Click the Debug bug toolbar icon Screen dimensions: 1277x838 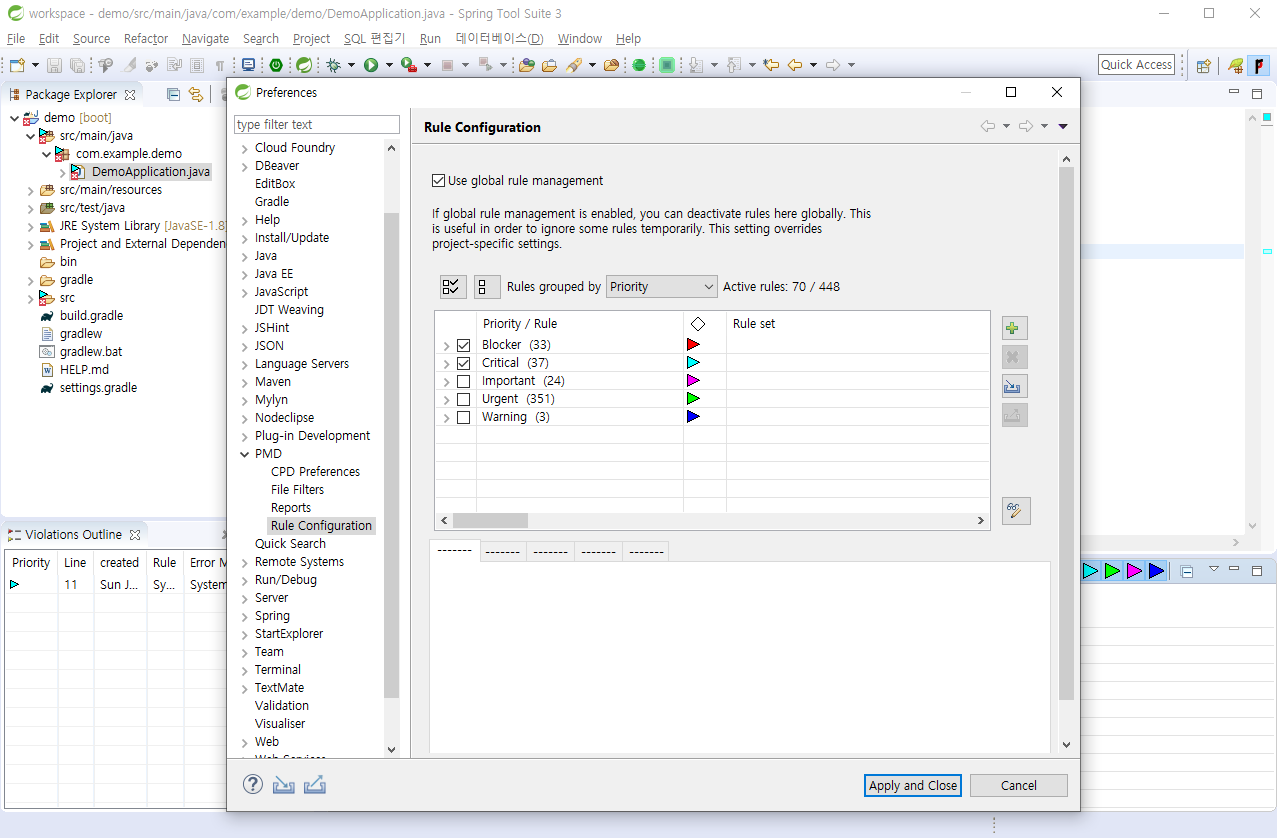pos(334,65)
